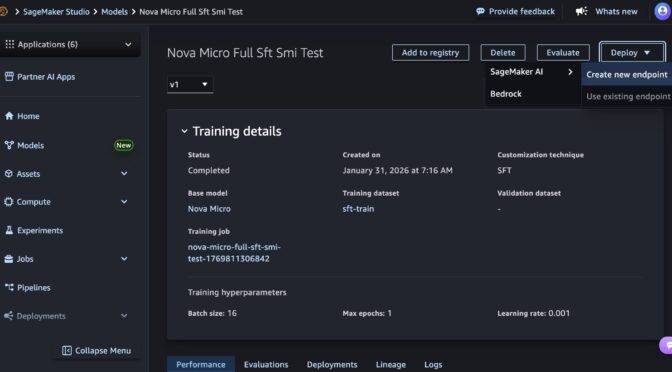Click the Home house icon
The image size is (672, 372).
coord(9,116)
